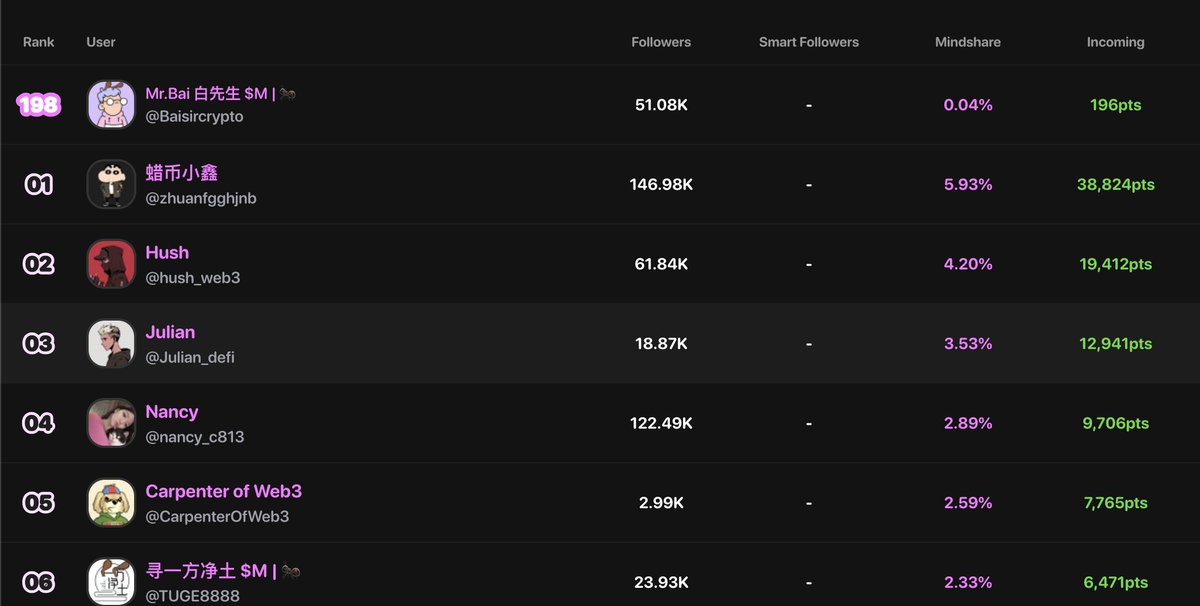Screen dimensions: 1200x606
Task: Click the Rank column header
Action: point(39,42)
